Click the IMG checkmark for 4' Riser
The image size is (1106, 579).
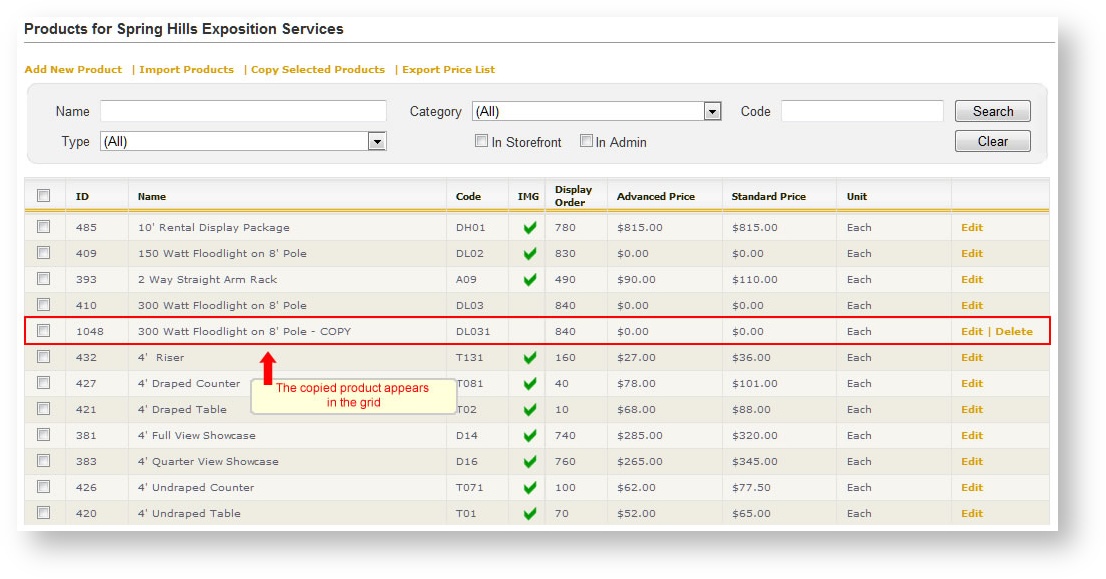click(527, 357)
